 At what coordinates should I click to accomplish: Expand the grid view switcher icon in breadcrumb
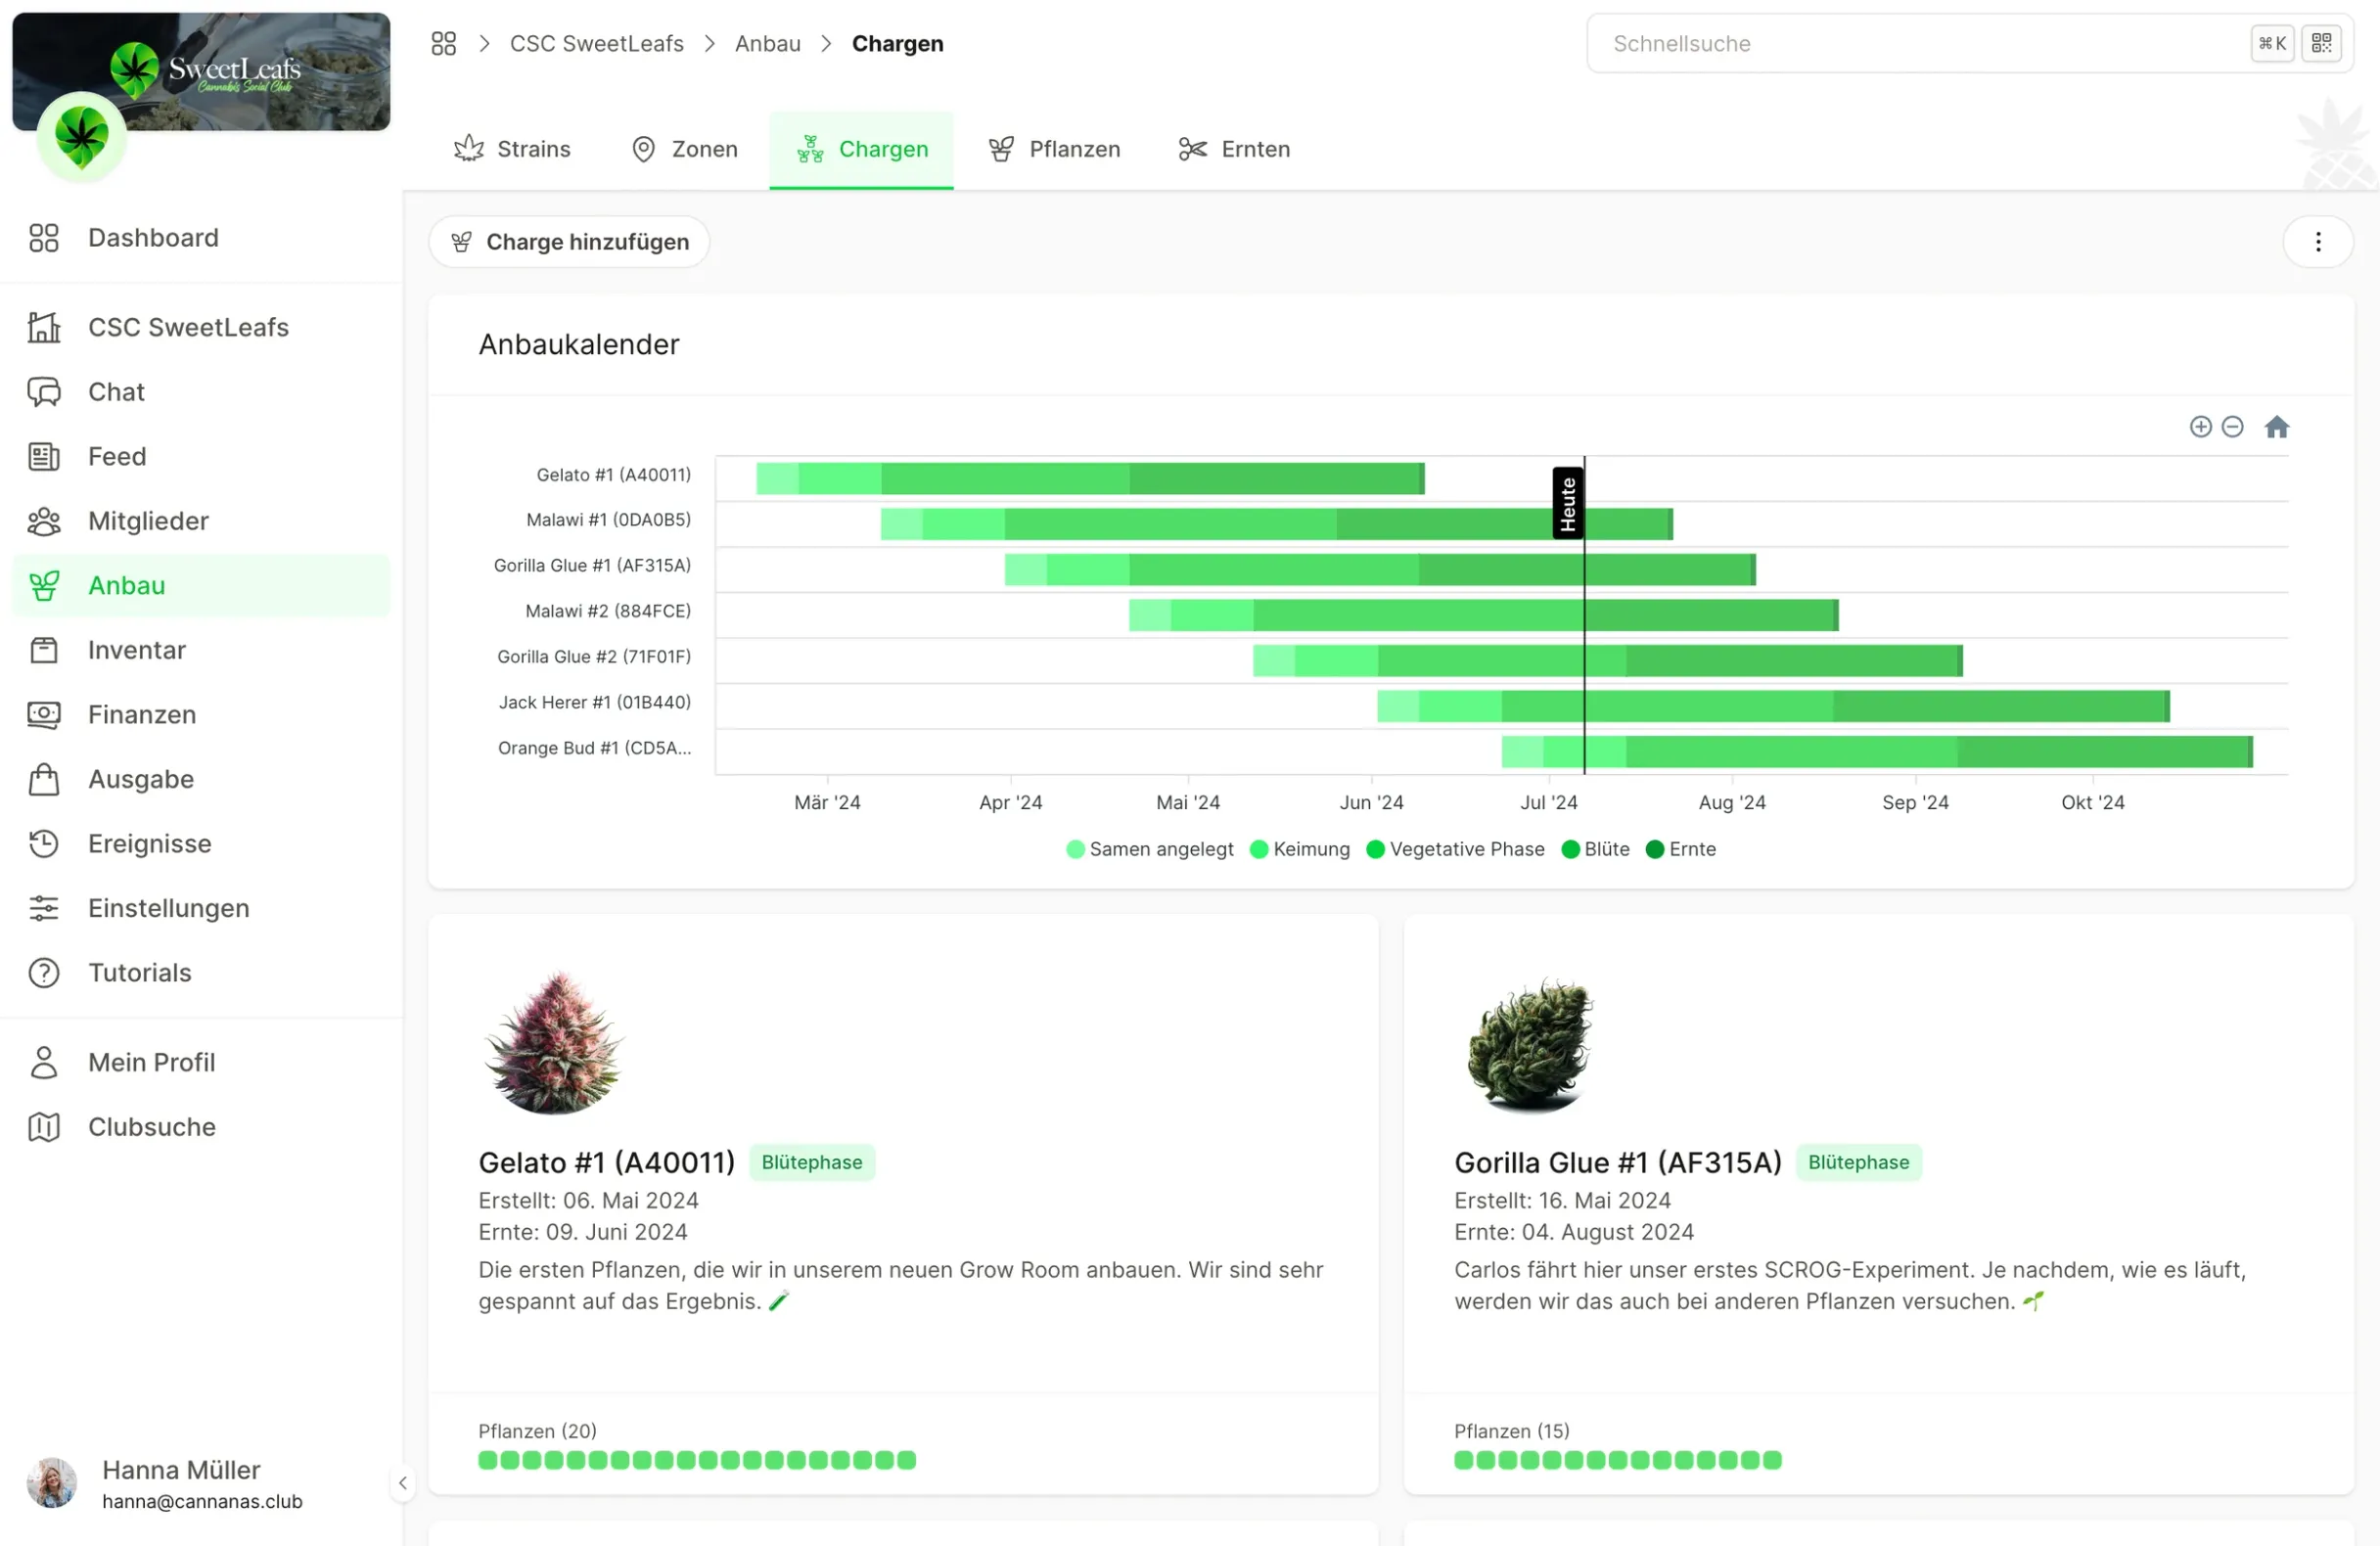tap(444, 43)
